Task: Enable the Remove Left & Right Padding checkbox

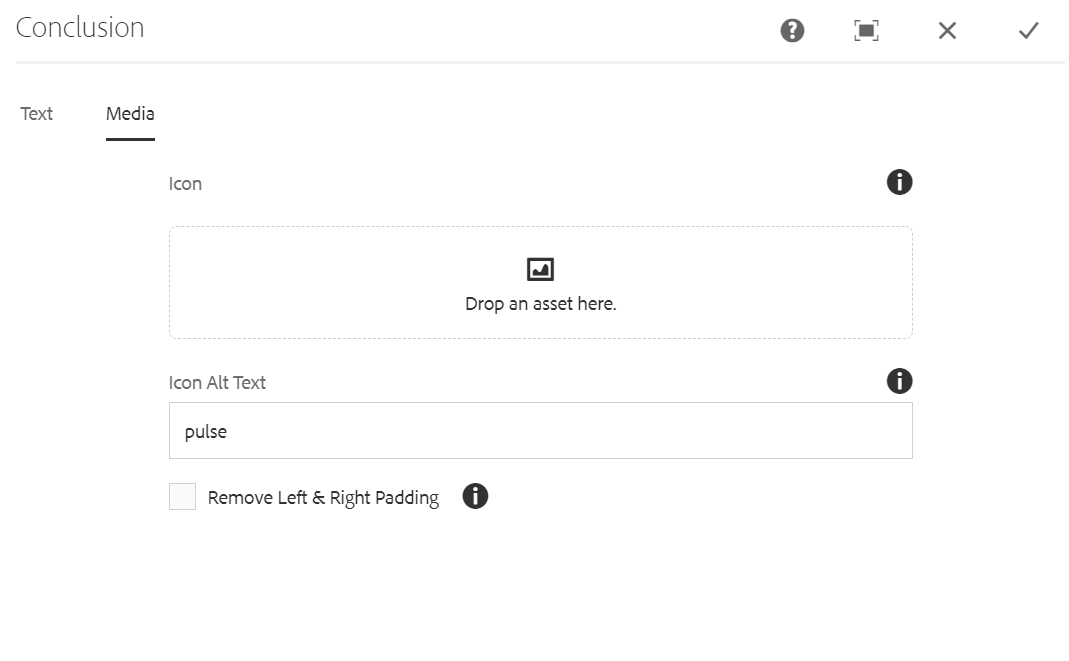Action: 183,497
